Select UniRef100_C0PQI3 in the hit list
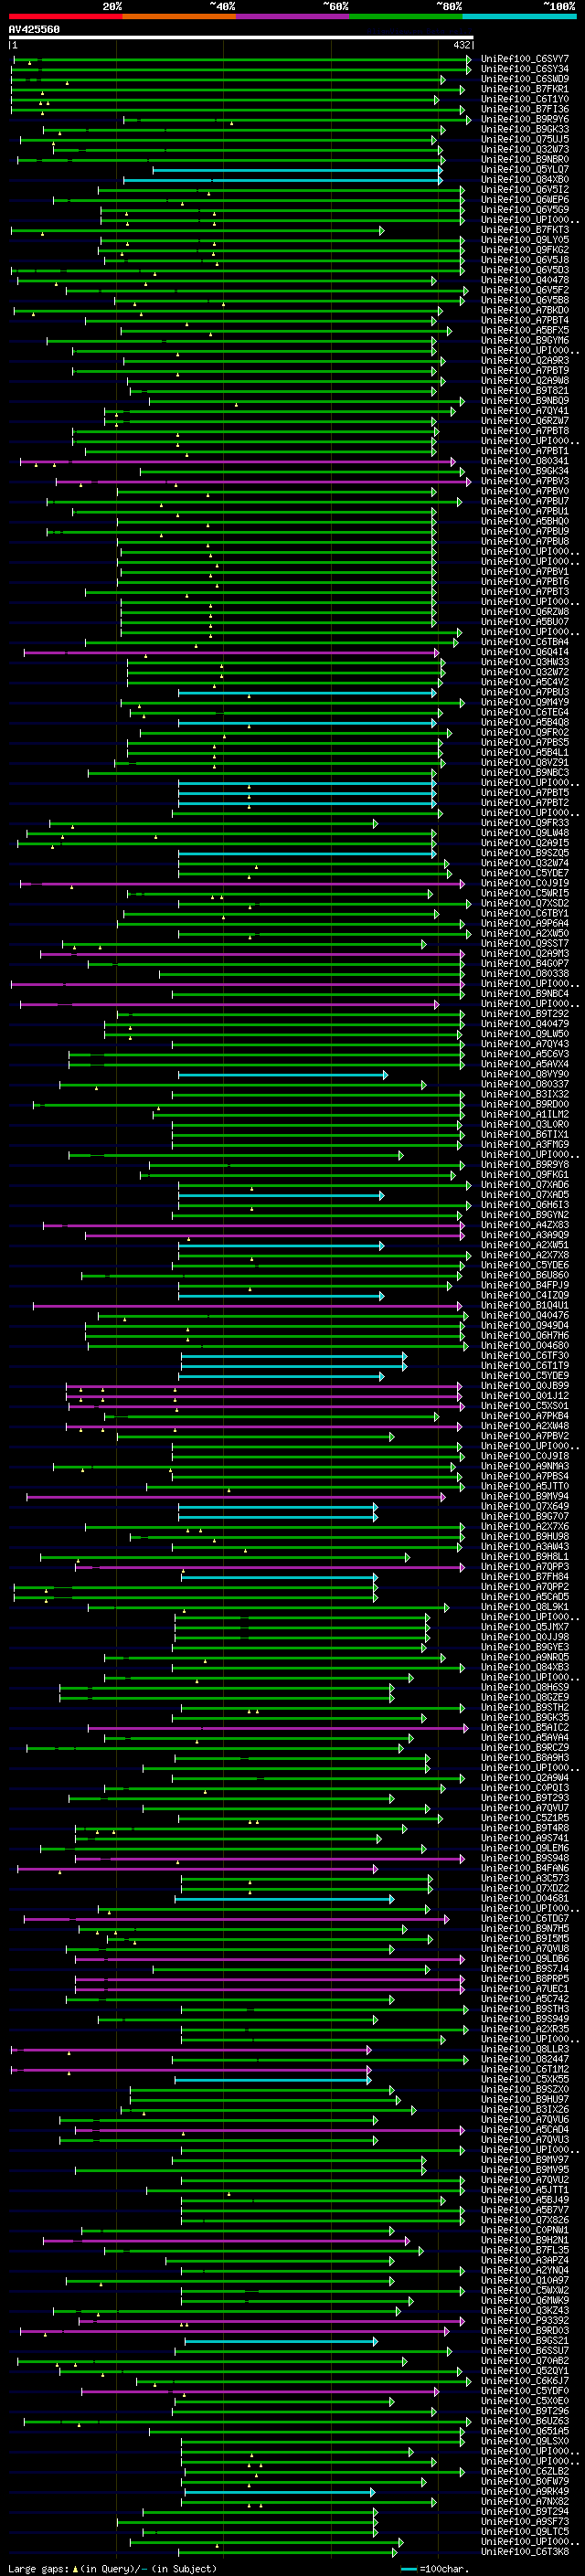This screenshot has height=2576, width=585. tap(525, 1788)
